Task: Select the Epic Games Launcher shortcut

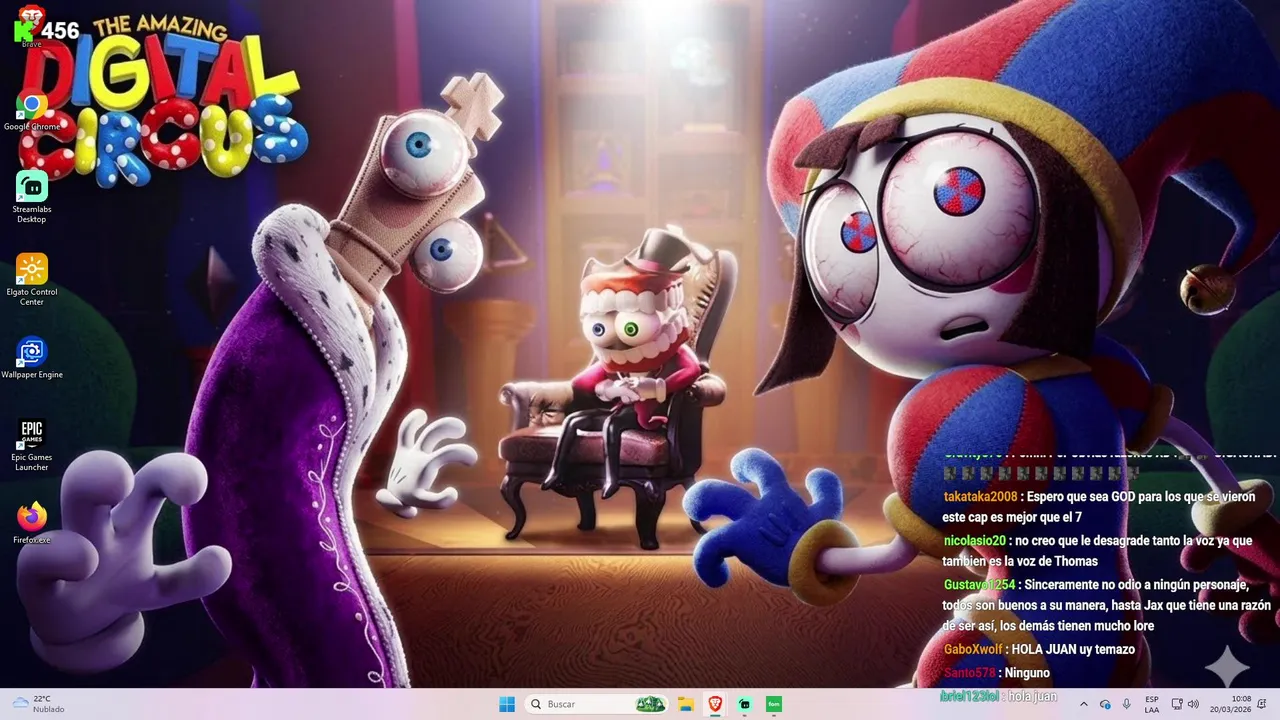Action: tap(32, 445)
